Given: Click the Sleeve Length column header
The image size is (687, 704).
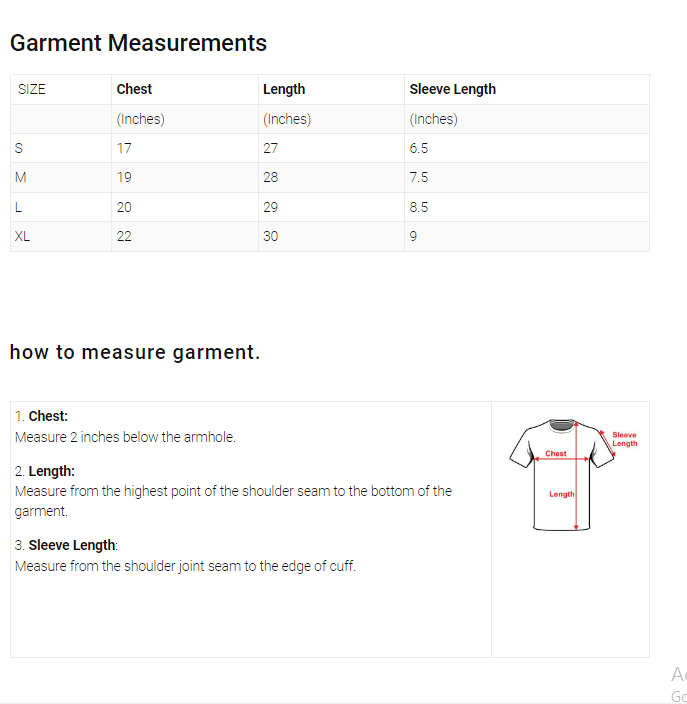Looking at the screenshot, I should pyautogui.click(x=452, y=89).
